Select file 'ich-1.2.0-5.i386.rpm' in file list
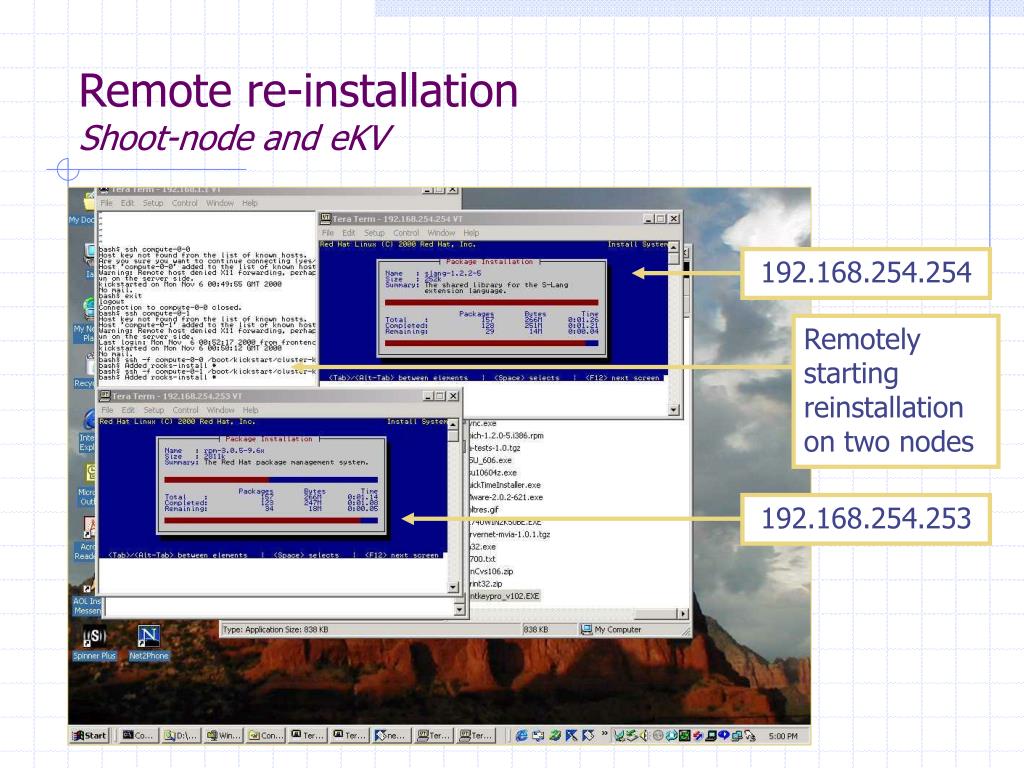Screen dimensions: 1024x768 point(506,436)
